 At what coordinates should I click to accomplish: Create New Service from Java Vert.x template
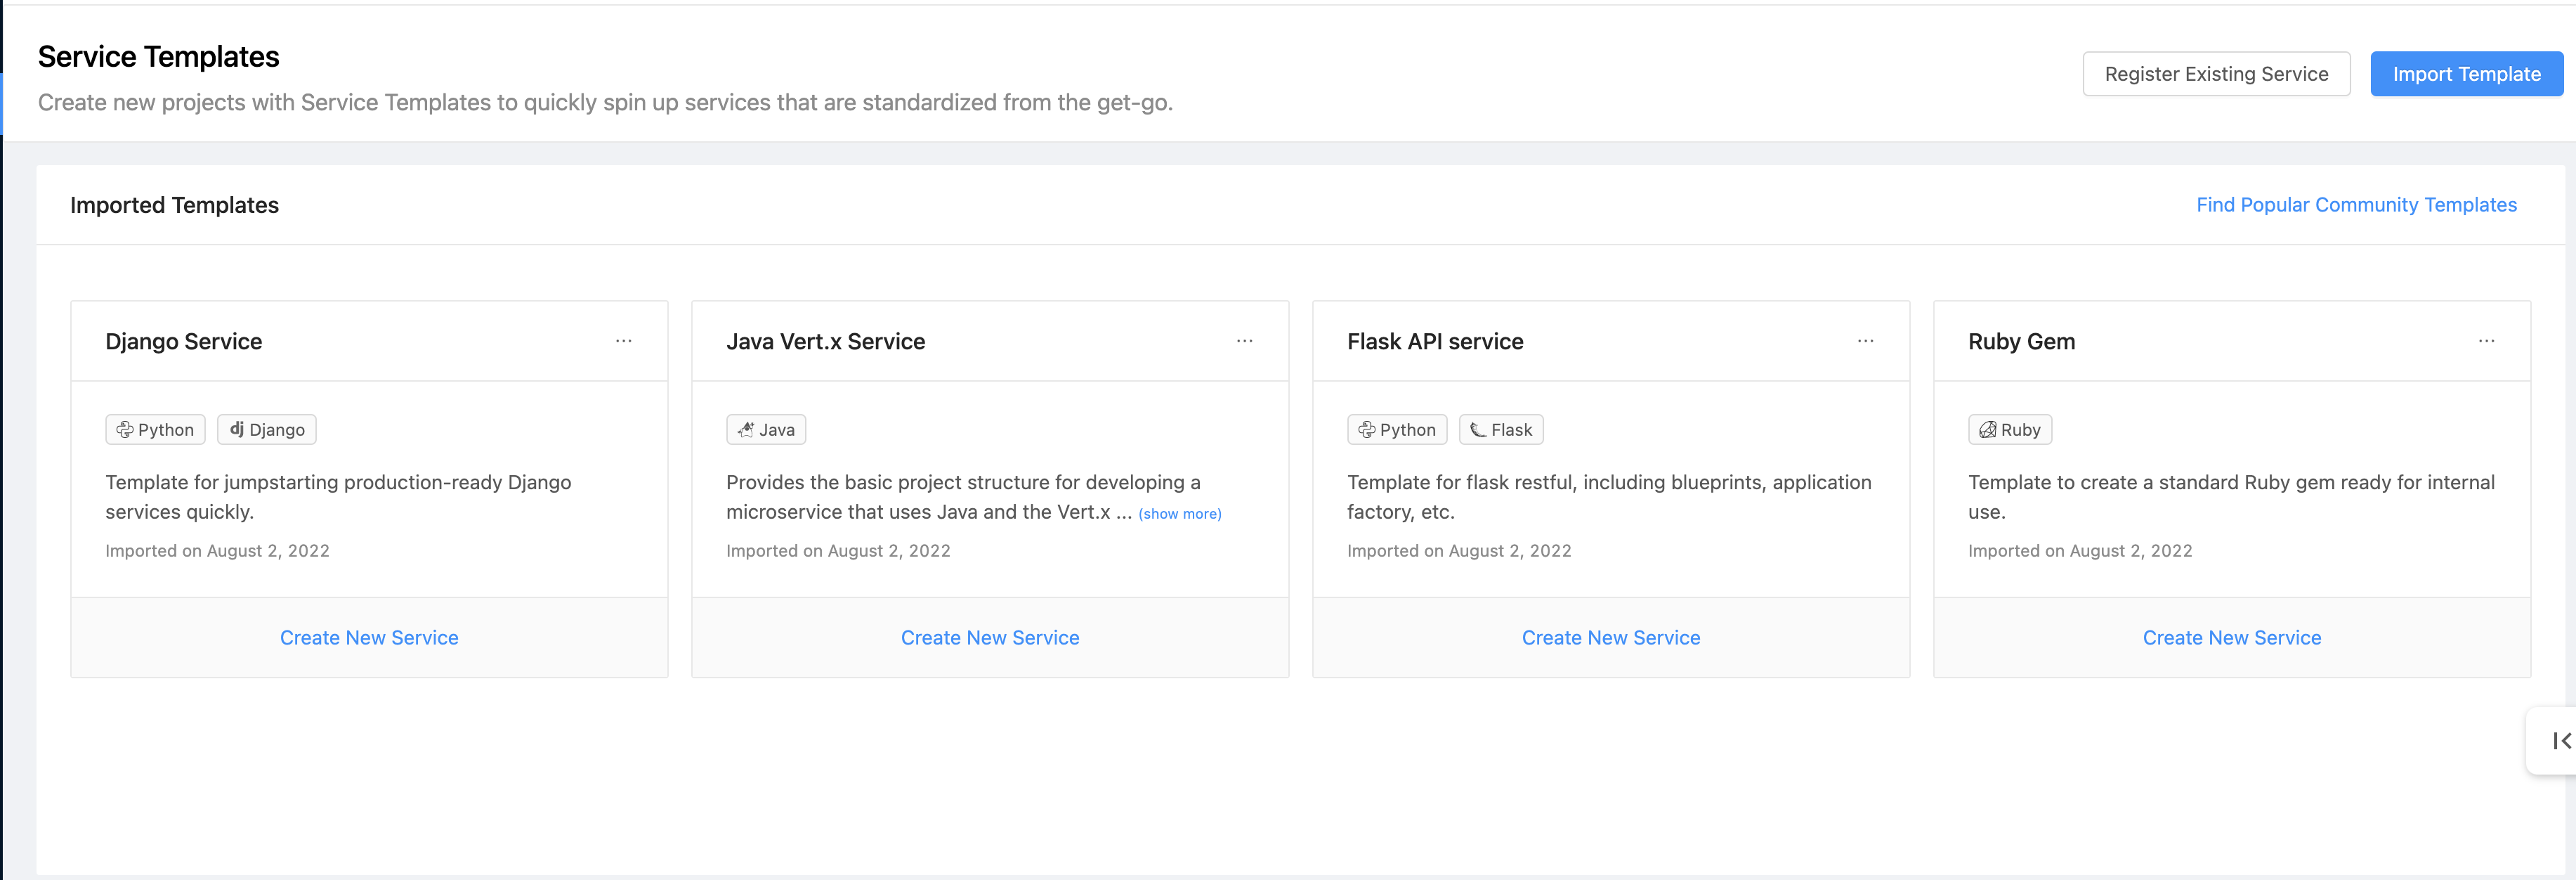[990, 637]
